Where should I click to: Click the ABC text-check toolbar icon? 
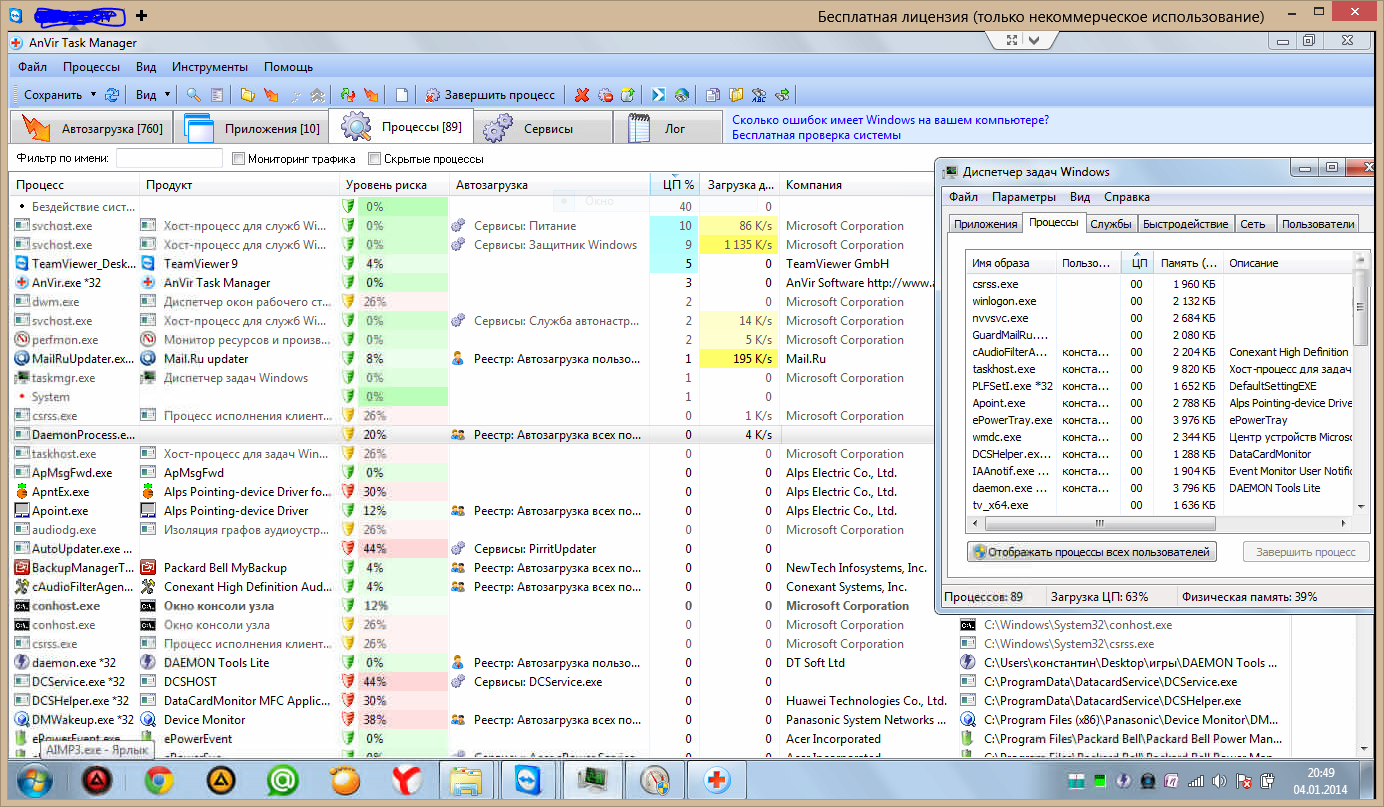click(x=759, y=95)
